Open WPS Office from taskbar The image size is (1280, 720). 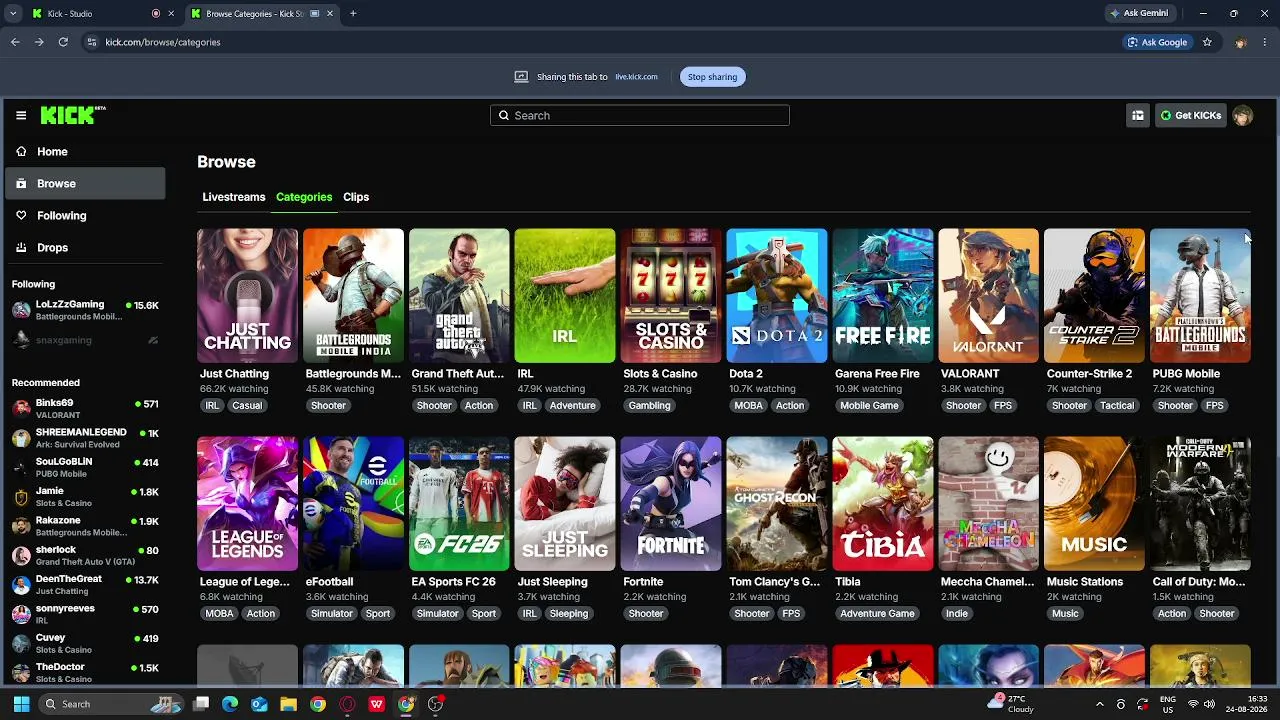[x=377, y=704]
